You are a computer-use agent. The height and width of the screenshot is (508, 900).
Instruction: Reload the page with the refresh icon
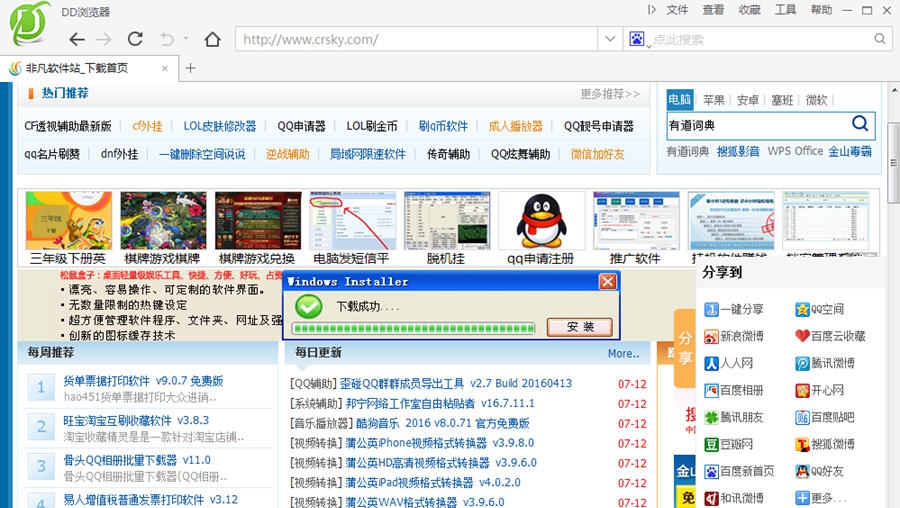(x=135, y=38)
